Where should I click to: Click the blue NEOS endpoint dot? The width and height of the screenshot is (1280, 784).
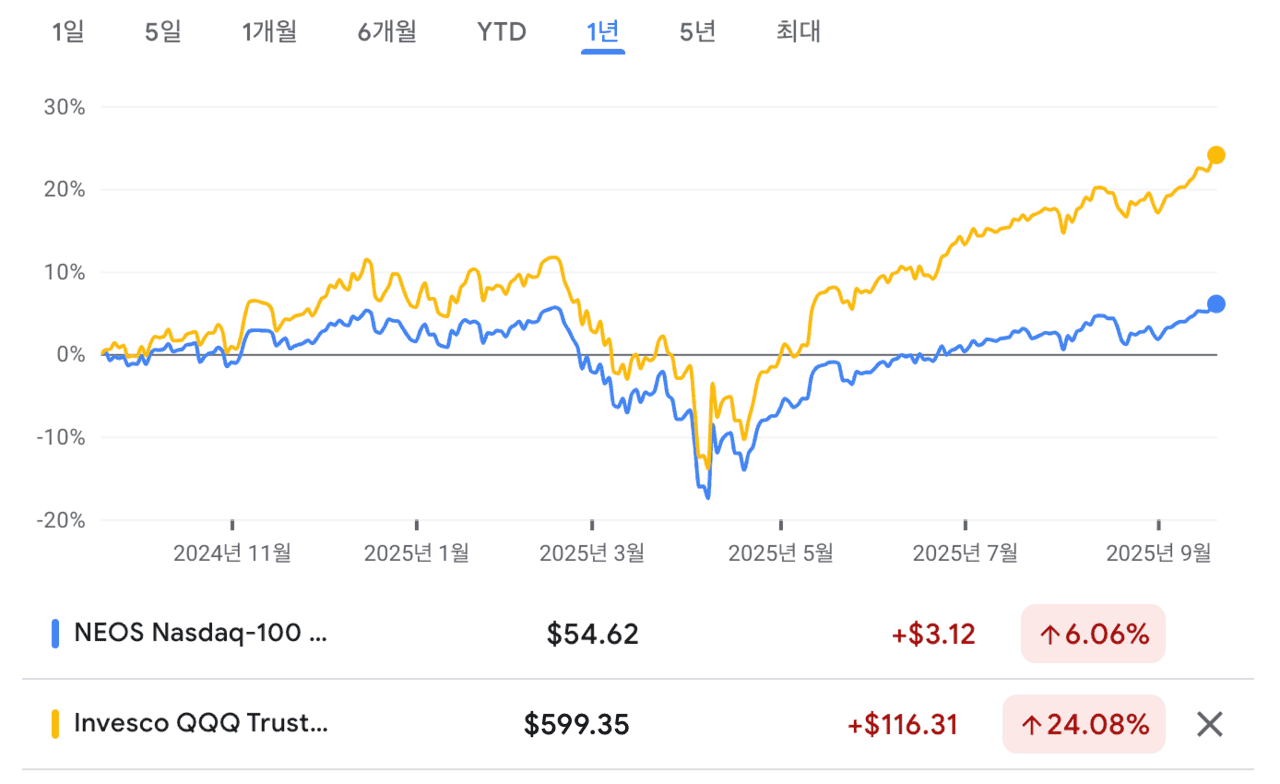(x=1216, y=304)
